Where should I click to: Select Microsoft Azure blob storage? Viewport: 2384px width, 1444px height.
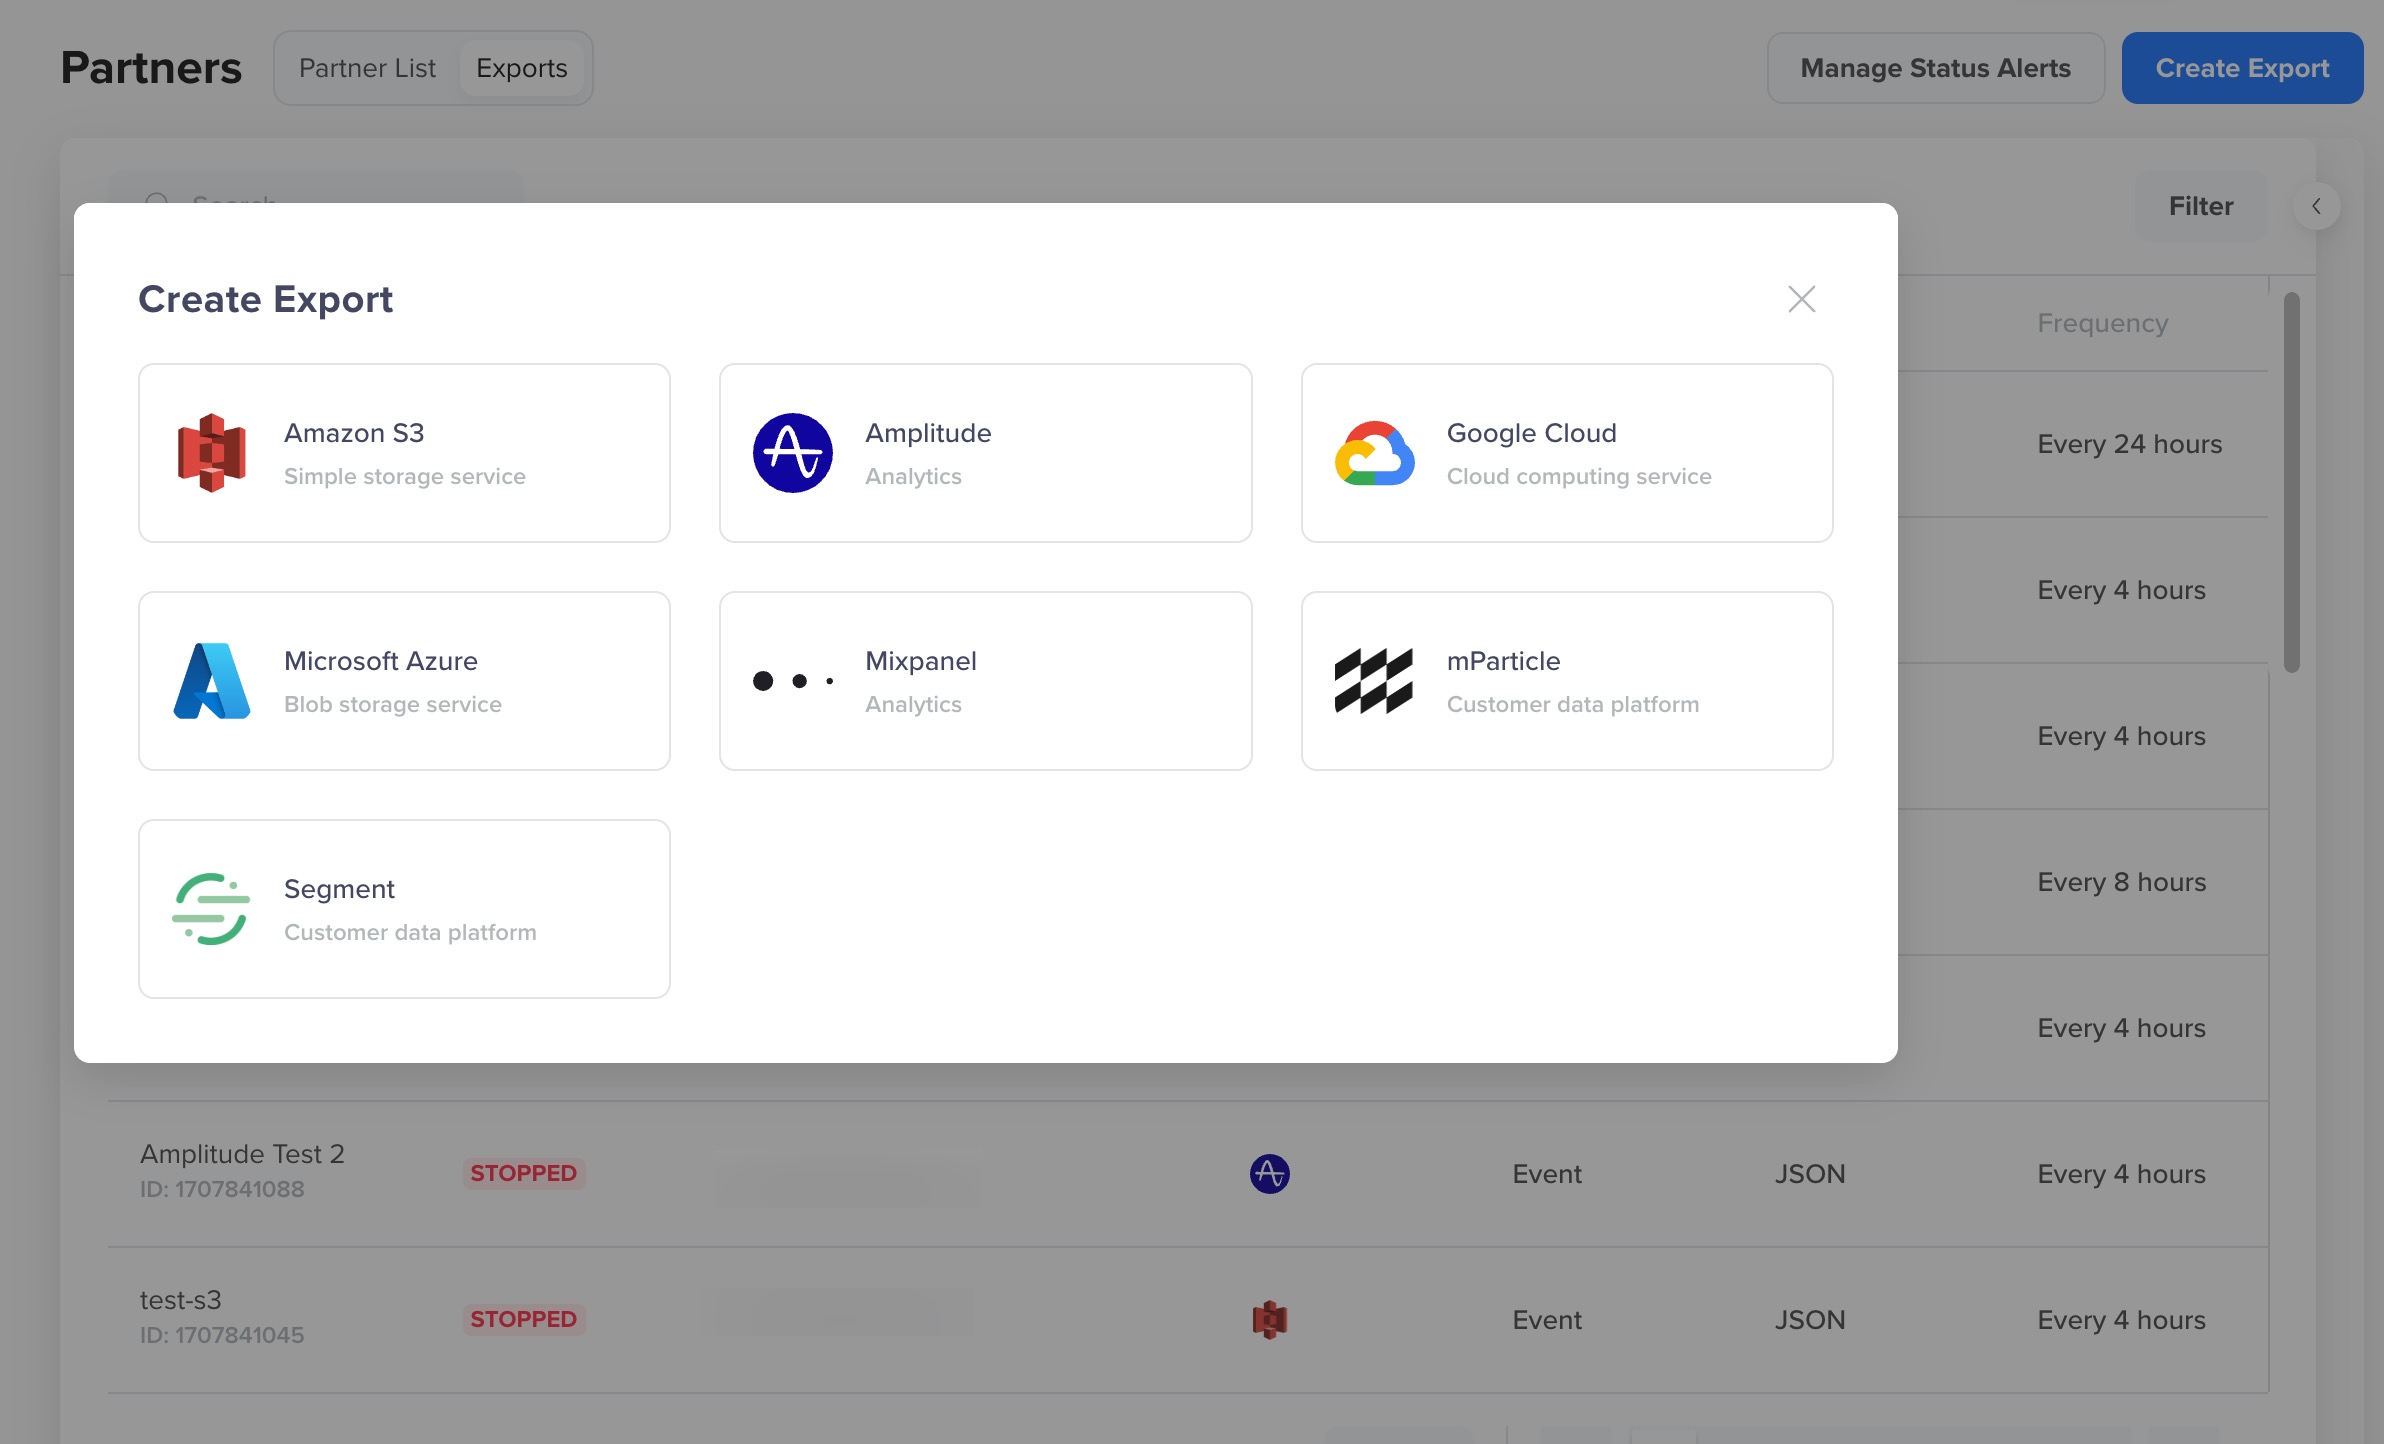(x=404, y=679)
